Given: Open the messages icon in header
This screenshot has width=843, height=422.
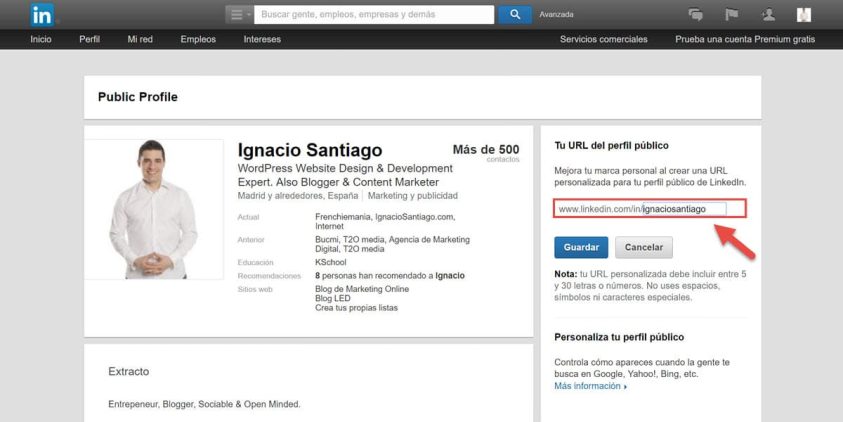Looking at the screenshot, I should [x=695, y=15].
